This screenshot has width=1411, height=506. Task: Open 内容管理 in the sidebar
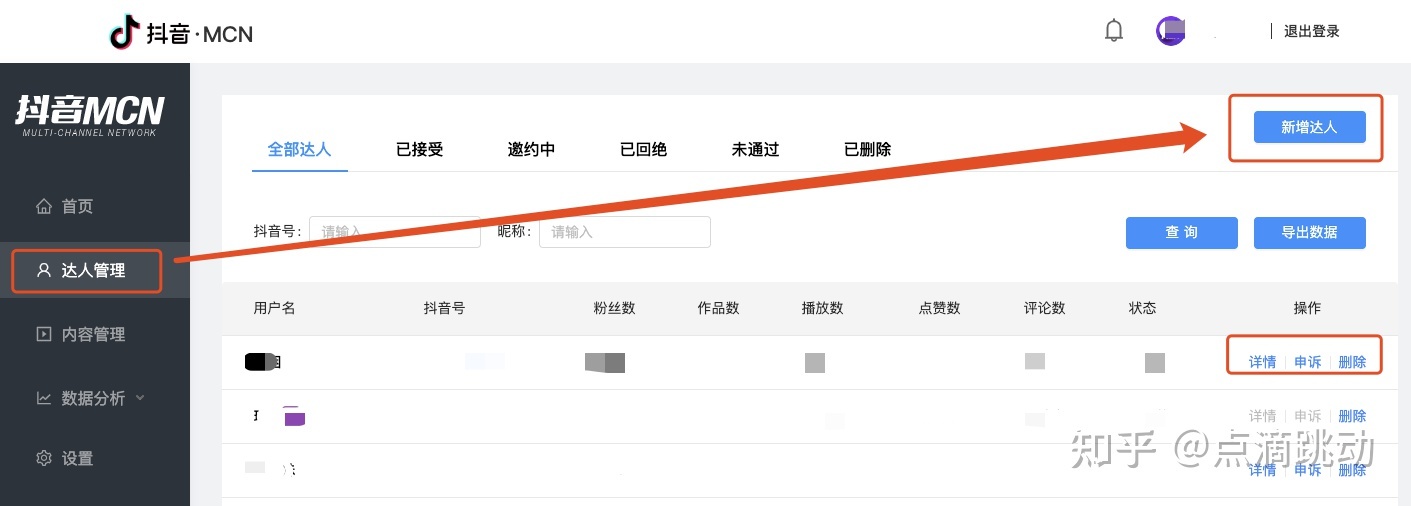[94, 334]
